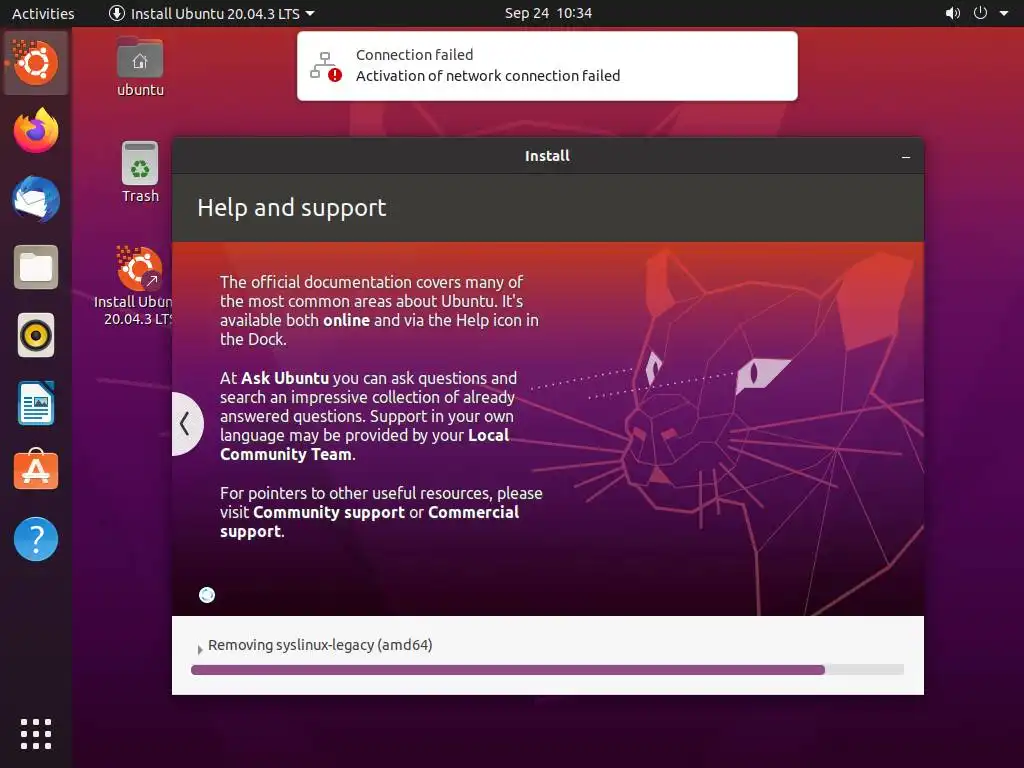Screen dimensions: 1024x768
Task: Click the Connection failed notification
Action: 547,66
